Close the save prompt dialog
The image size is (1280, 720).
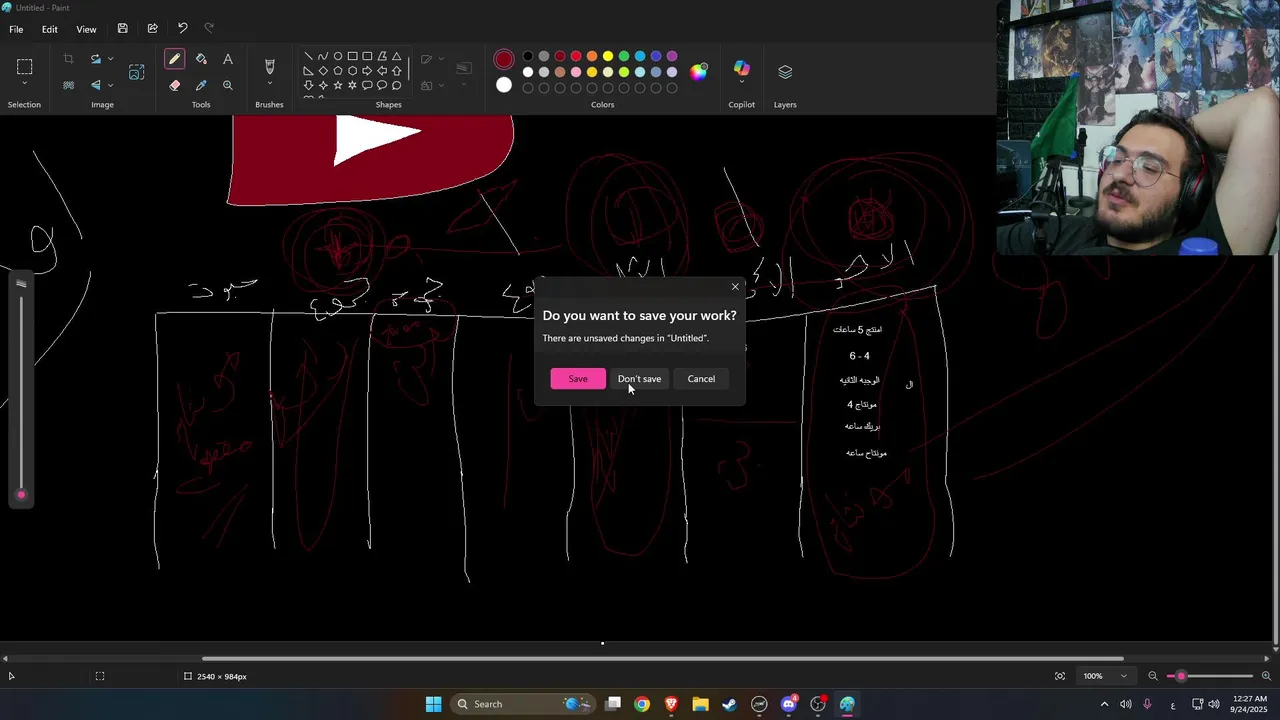735,287
